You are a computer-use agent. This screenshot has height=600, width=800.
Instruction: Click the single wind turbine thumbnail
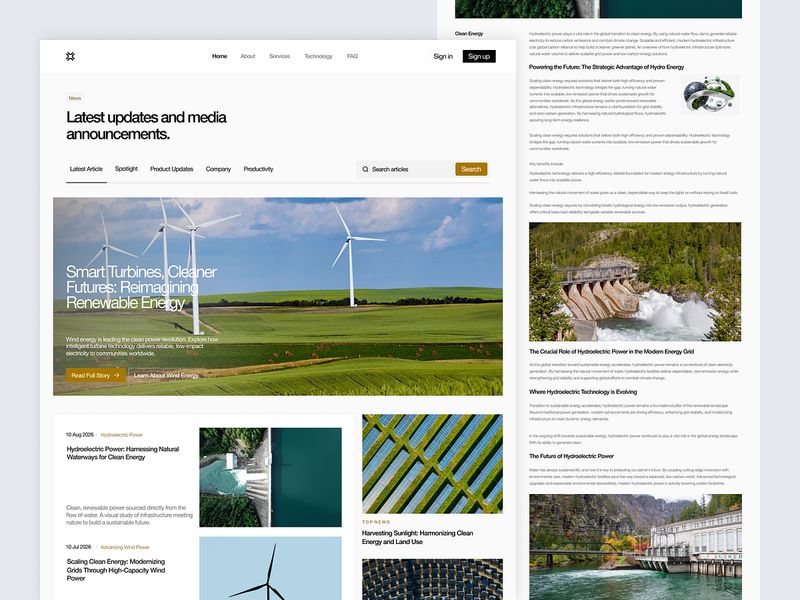pyautogui.click(x=270, y=568)
